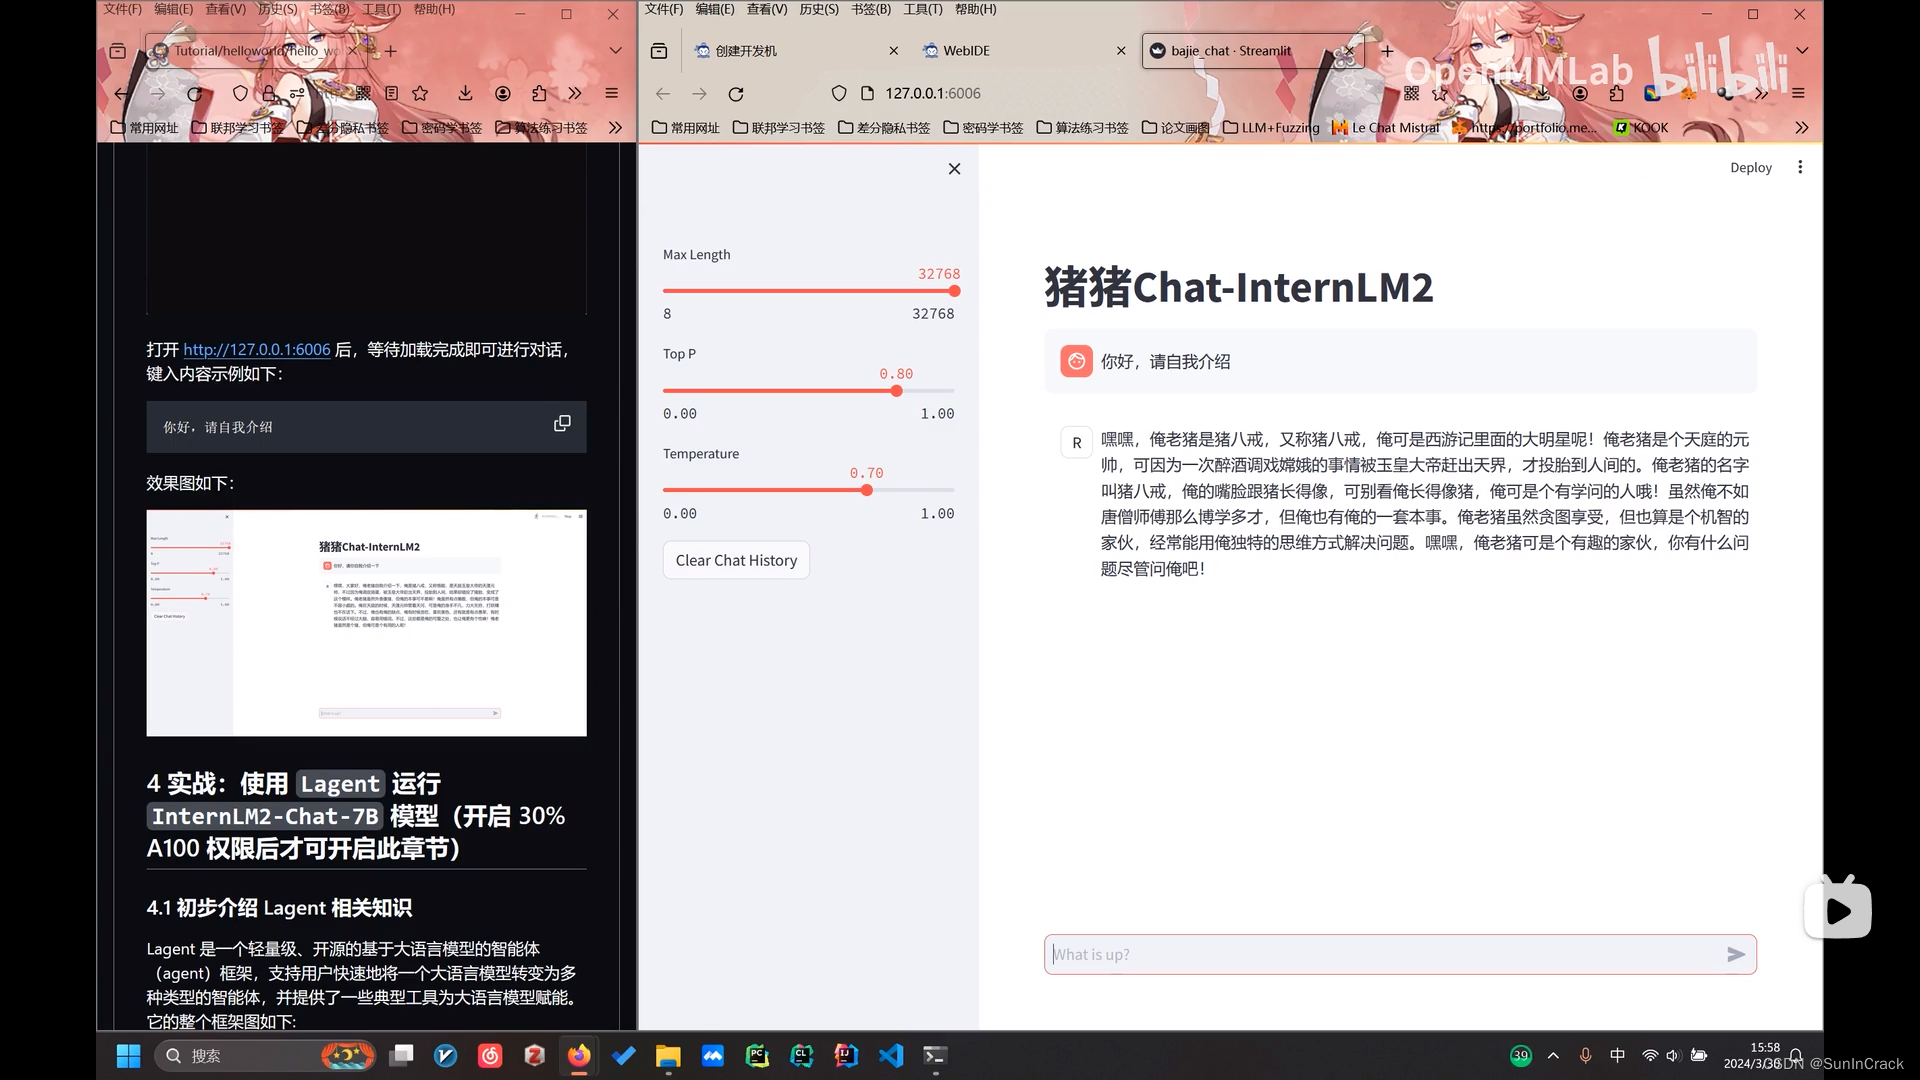This screenshot has width=1920, height=1080.
Task: Click the copy code icon in snippet
Action: point(562,424)
